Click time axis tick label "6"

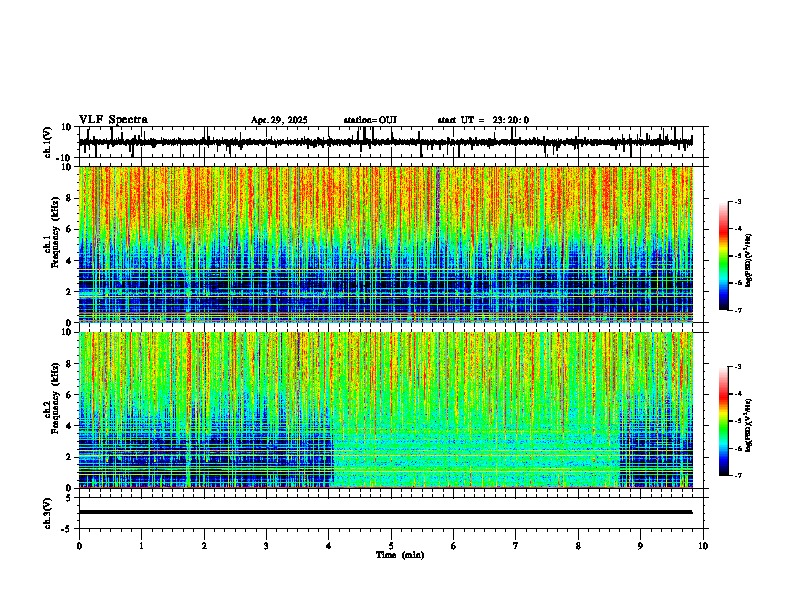tap(454, 546)
